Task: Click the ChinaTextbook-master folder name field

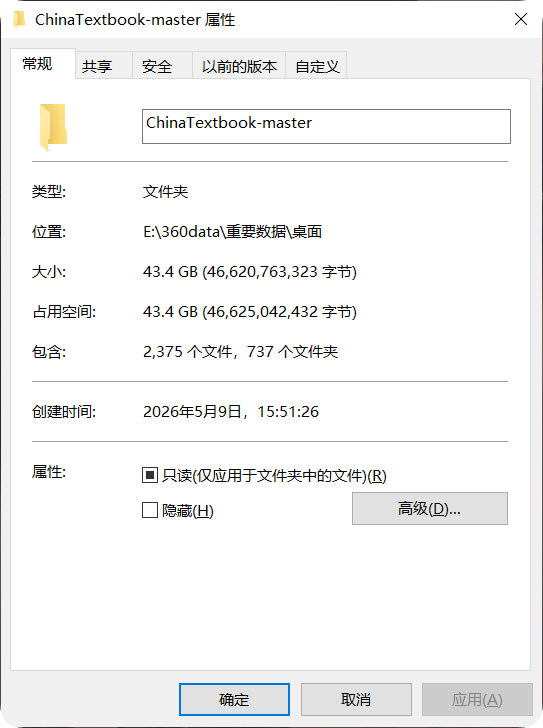Action: tap(326, 126)
